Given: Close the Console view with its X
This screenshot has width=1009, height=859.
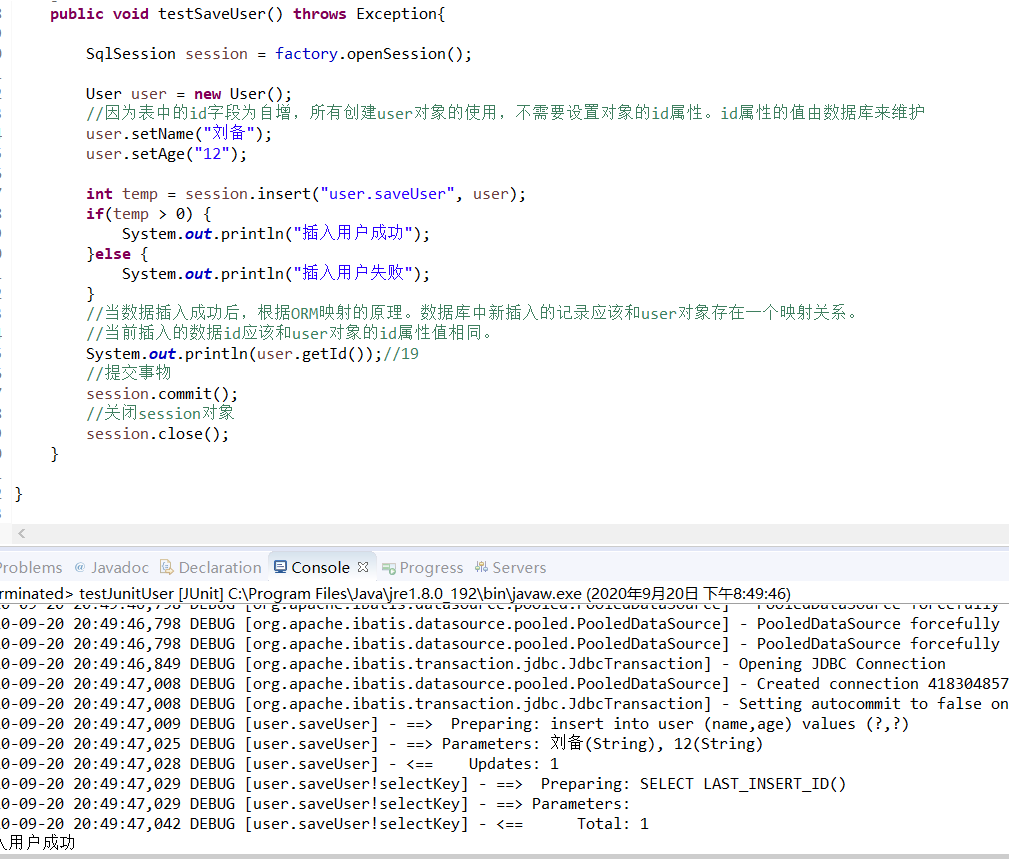Looking at the screenshot, I should click(x=363, y=567).
